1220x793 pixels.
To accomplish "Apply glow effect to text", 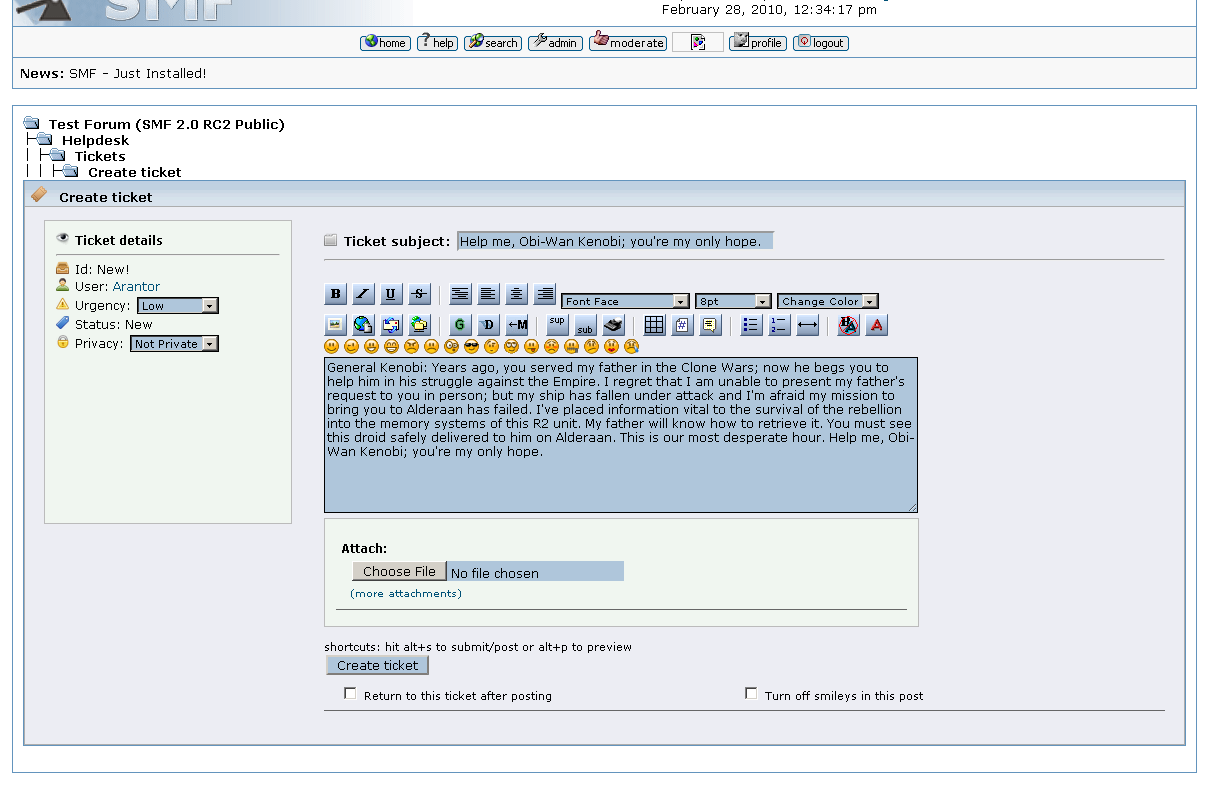I will (x=460, y=325).
